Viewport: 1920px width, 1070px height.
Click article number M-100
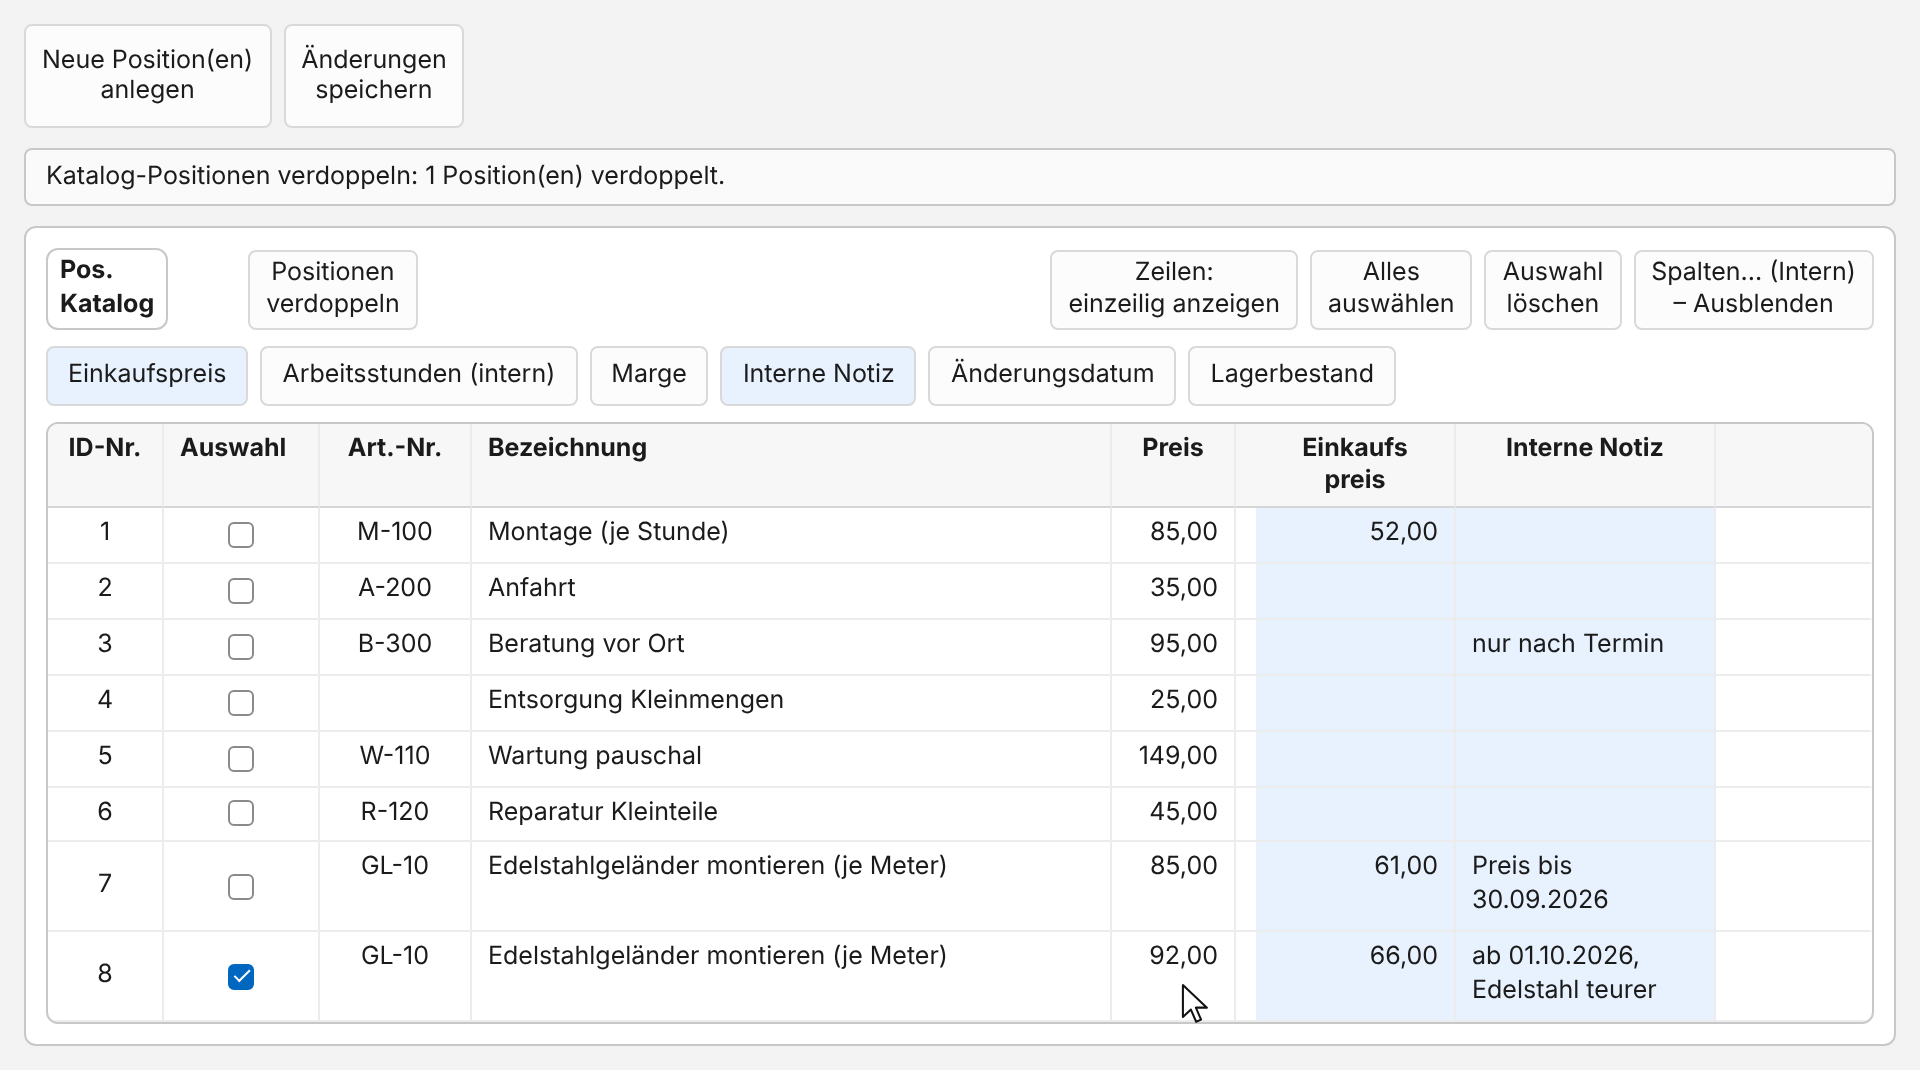(x=395, y=532)
